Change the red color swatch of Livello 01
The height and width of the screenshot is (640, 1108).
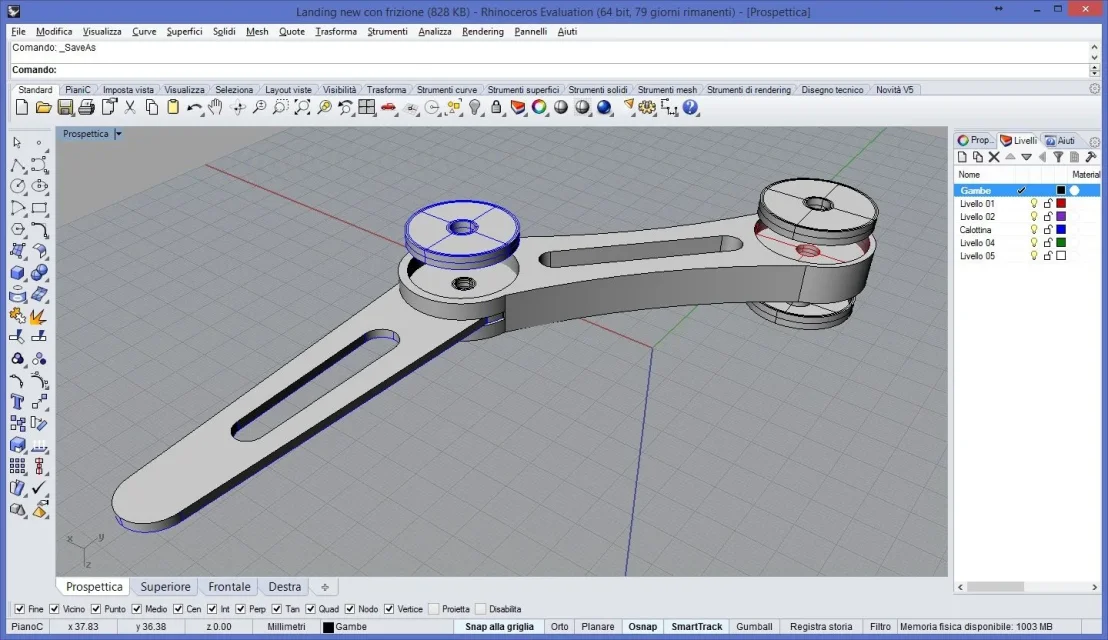(1061, 203)
